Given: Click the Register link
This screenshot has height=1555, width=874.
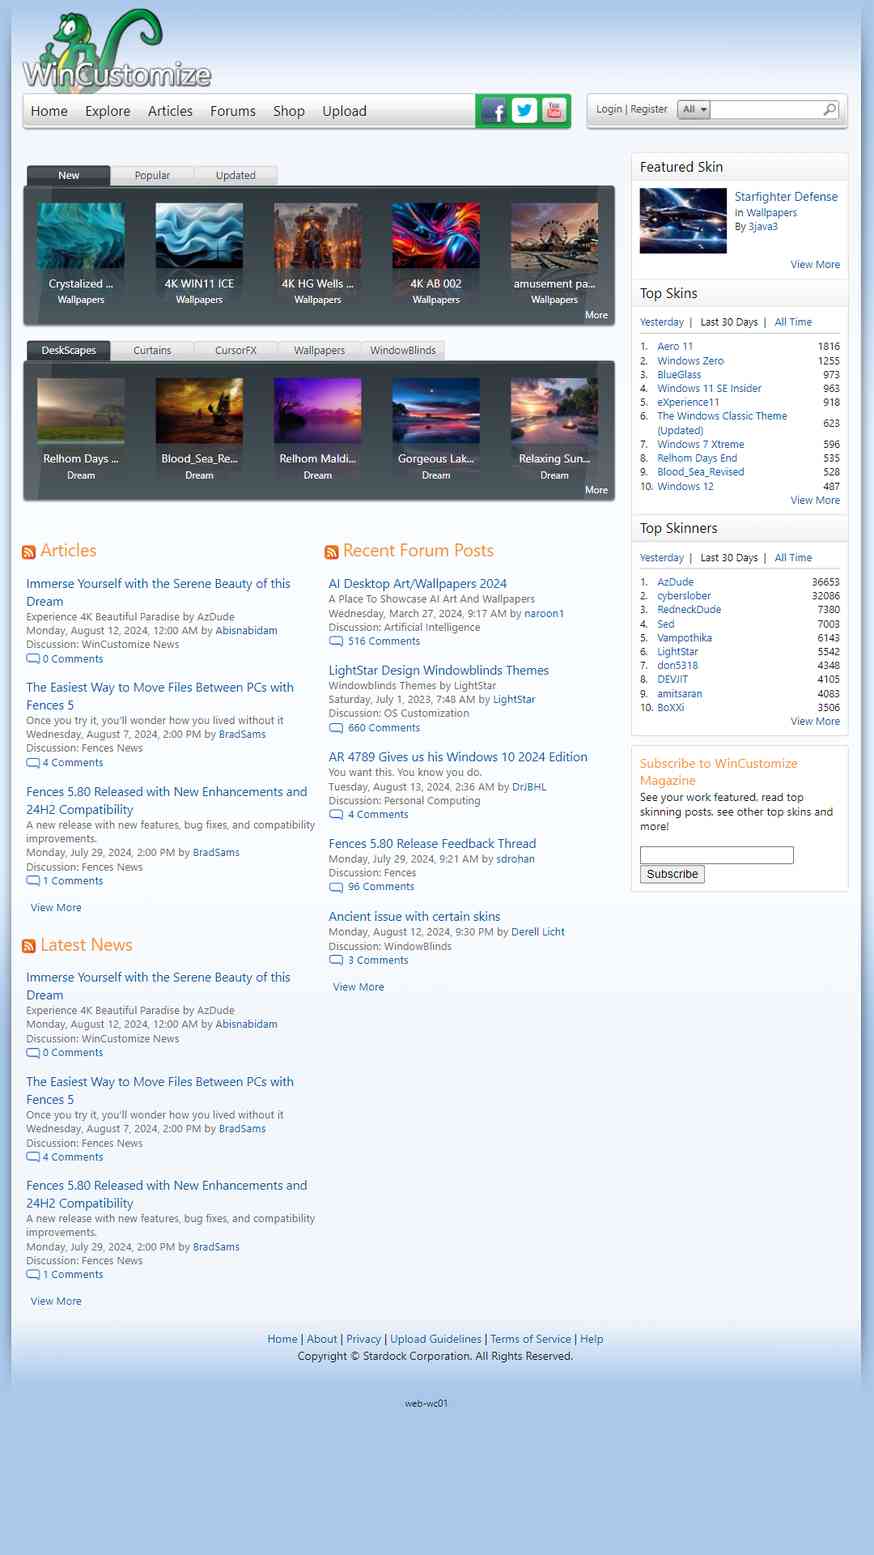Looking at the screenshot, I should coord(649,109).
